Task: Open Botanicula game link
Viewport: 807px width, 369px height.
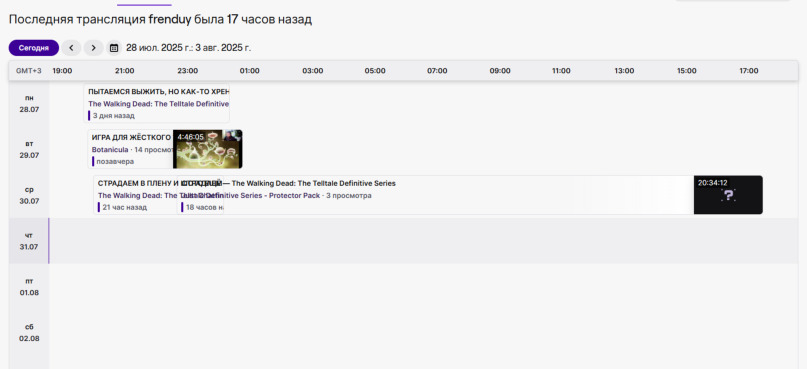Action: click(110, 150)
